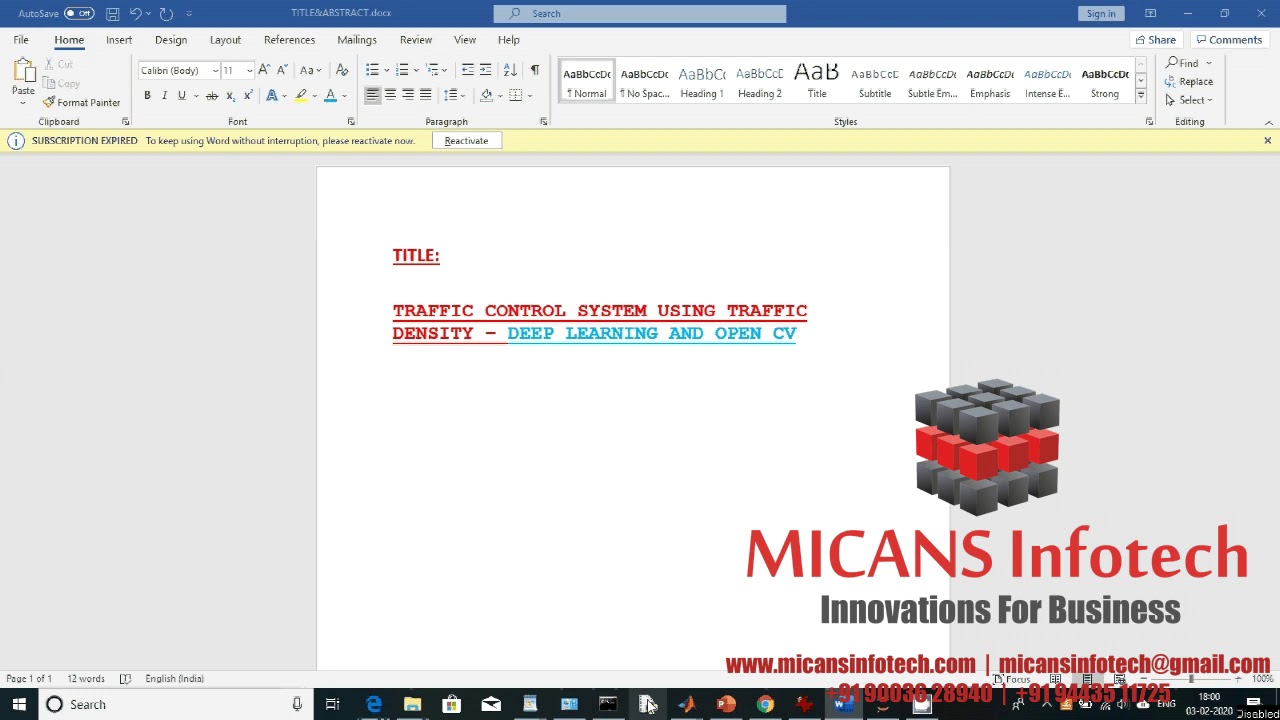Apply the Heading 1 style
This screenshot has height=720, width=1280.
click(x=702, y=83)
